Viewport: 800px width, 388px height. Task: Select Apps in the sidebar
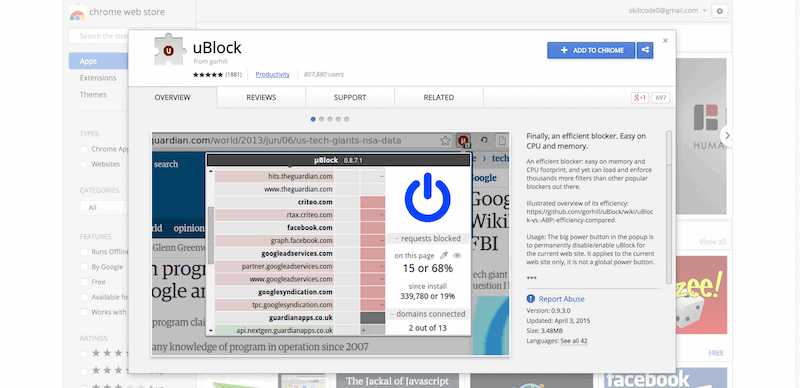98,61
